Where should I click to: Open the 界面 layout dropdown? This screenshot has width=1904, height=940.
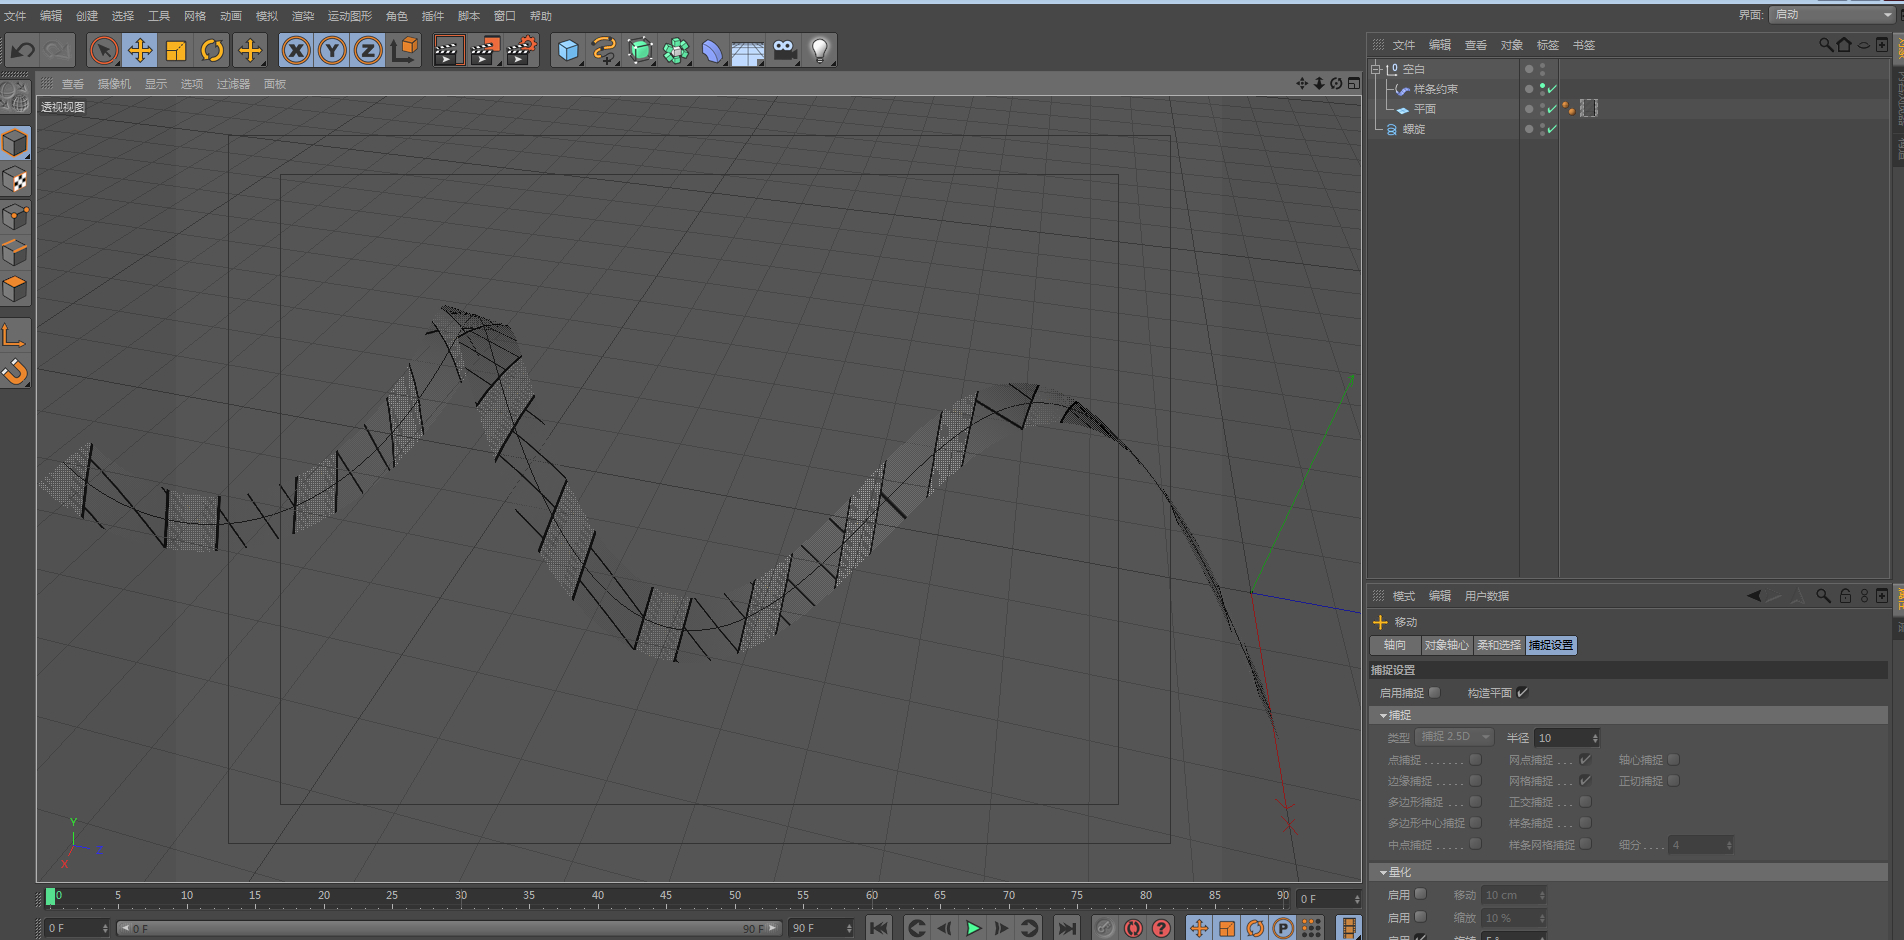(x=1830, y=14)
